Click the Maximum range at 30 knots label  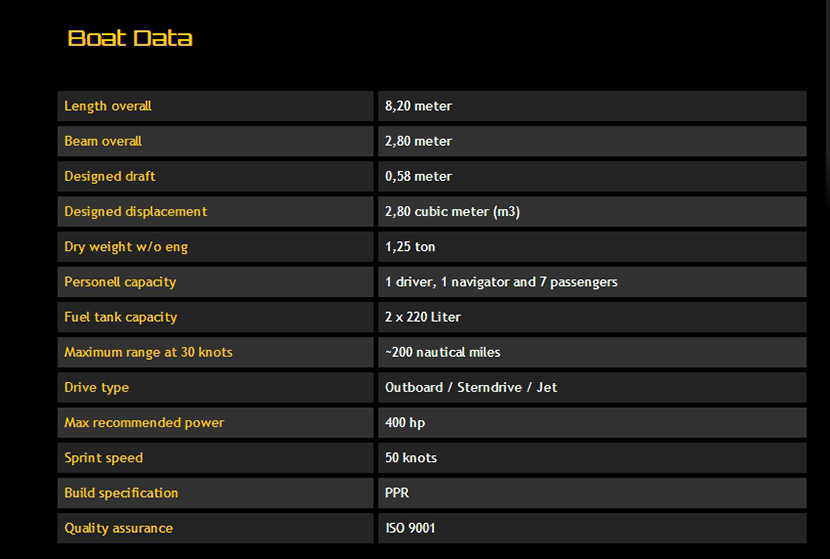point(148,352)
